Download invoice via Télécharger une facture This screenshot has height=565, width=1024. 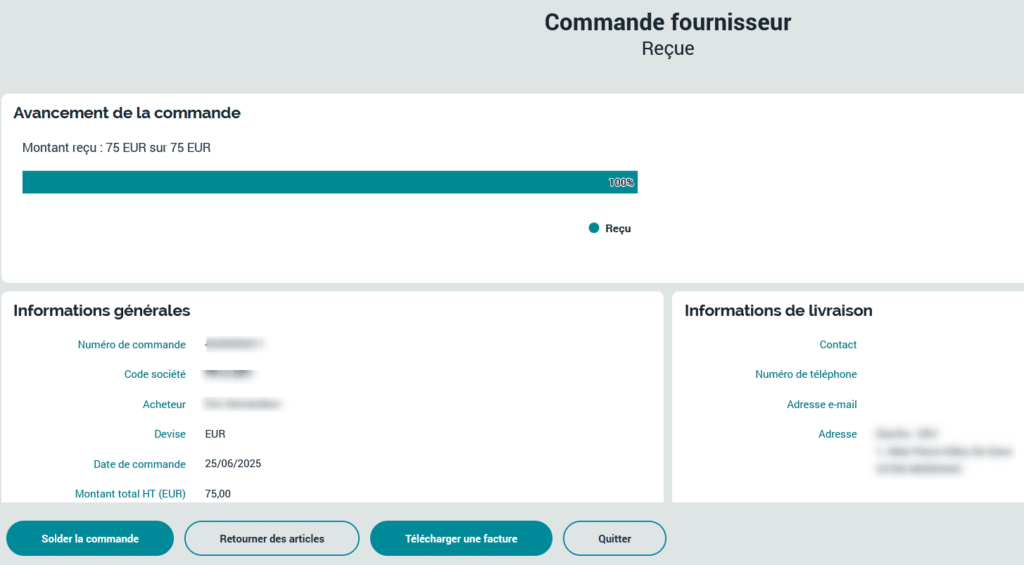(461, 538)
